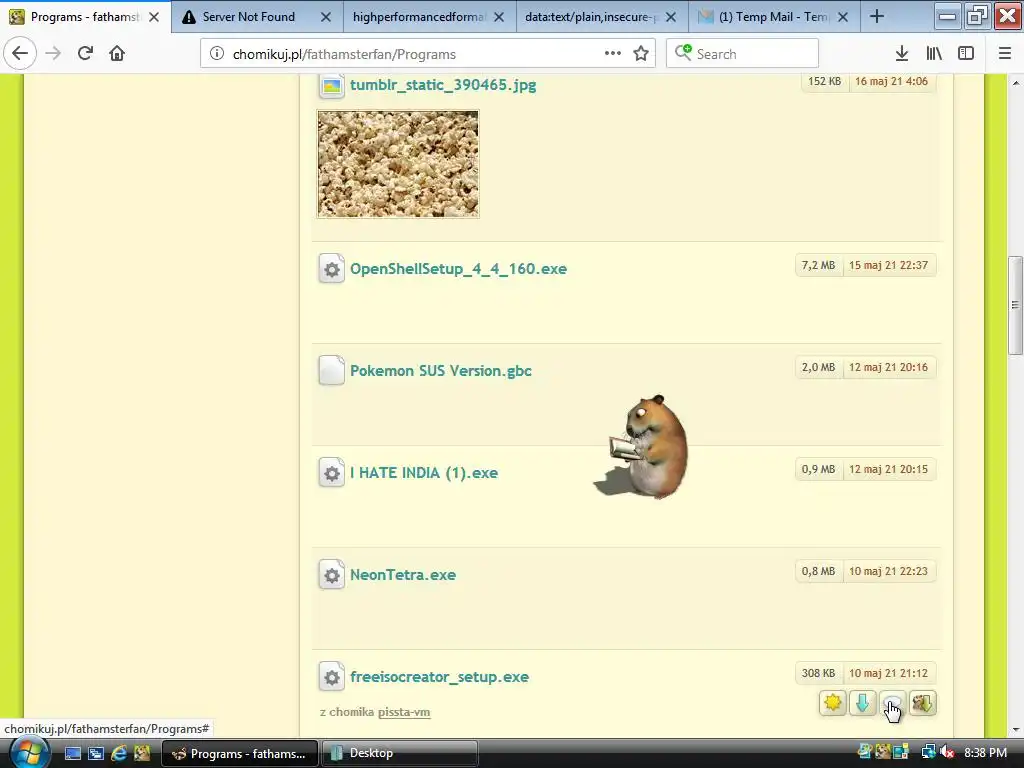Click the hamster copy button for freeisocreator_setup.exe
The width and height of the screenshot is (1024, 768).
(923, 703)
